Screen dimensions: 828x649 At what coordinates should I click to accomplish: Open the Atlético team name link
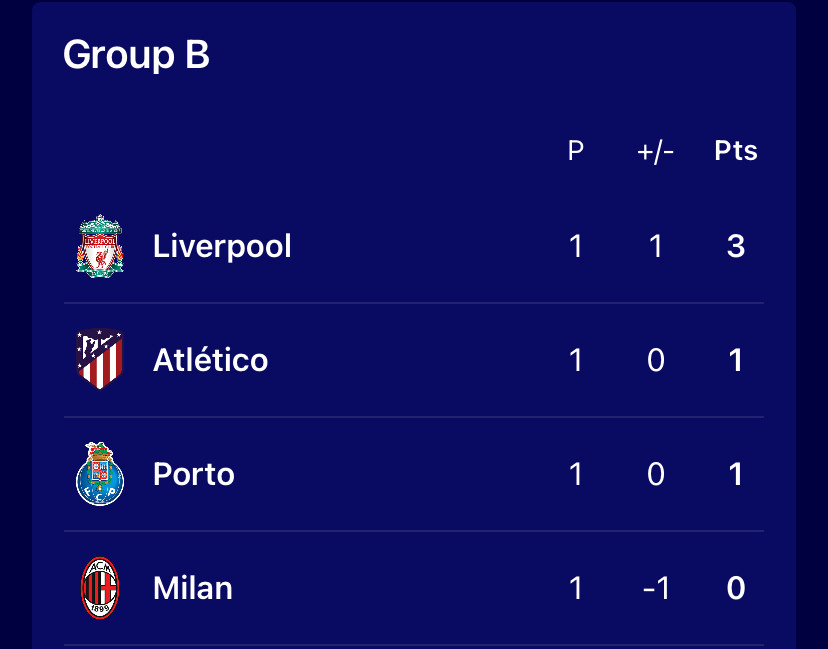[x=210, y=360]
